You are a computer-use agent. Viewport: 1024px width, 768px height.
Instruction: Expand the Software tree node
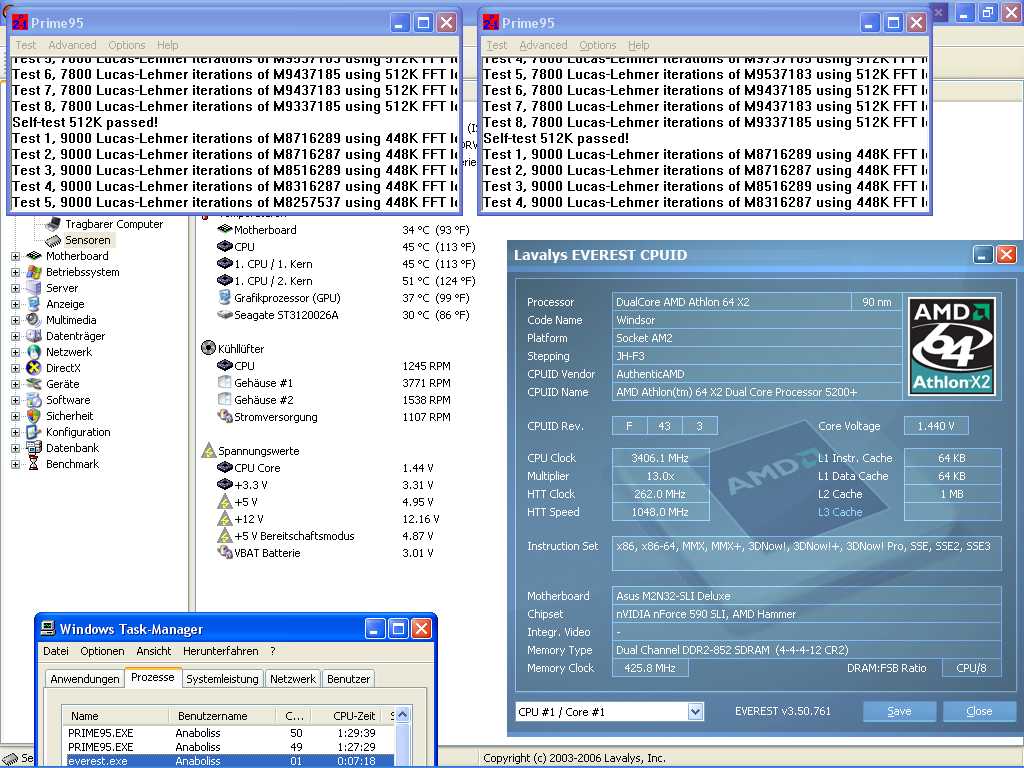click(16, 400)
